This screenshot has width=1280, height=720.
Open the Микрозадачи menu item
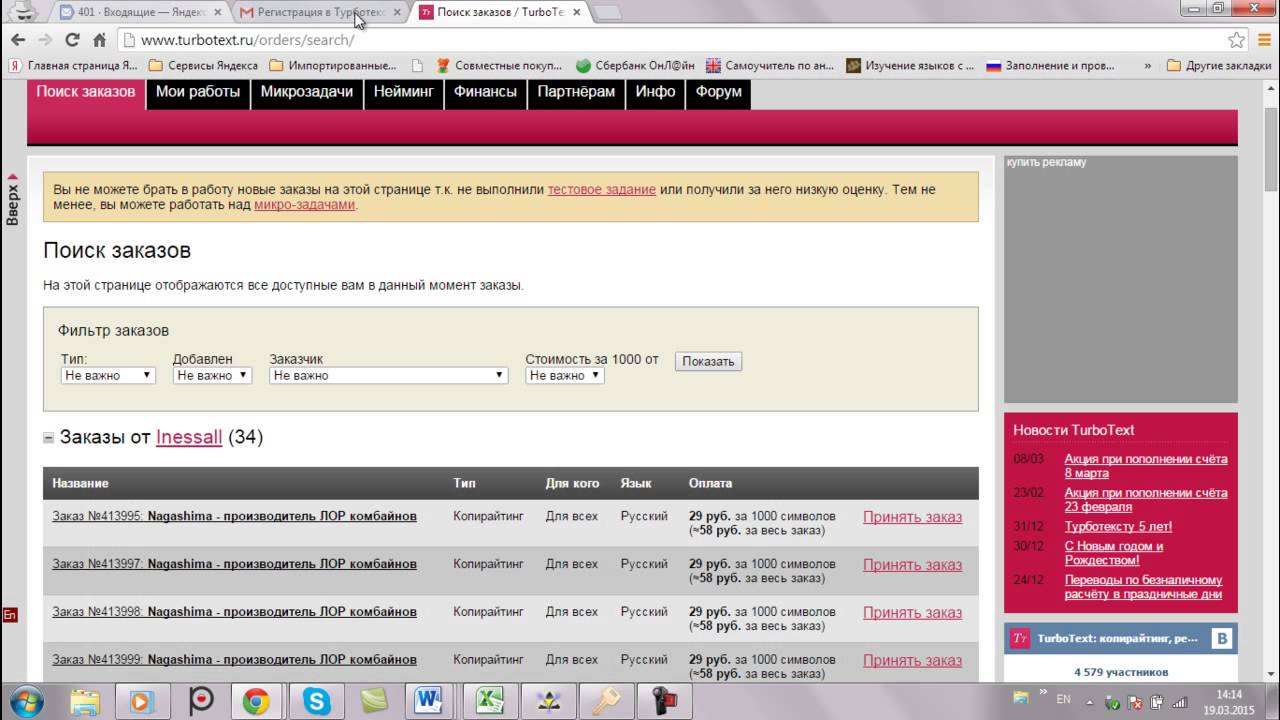coord(307,92)
